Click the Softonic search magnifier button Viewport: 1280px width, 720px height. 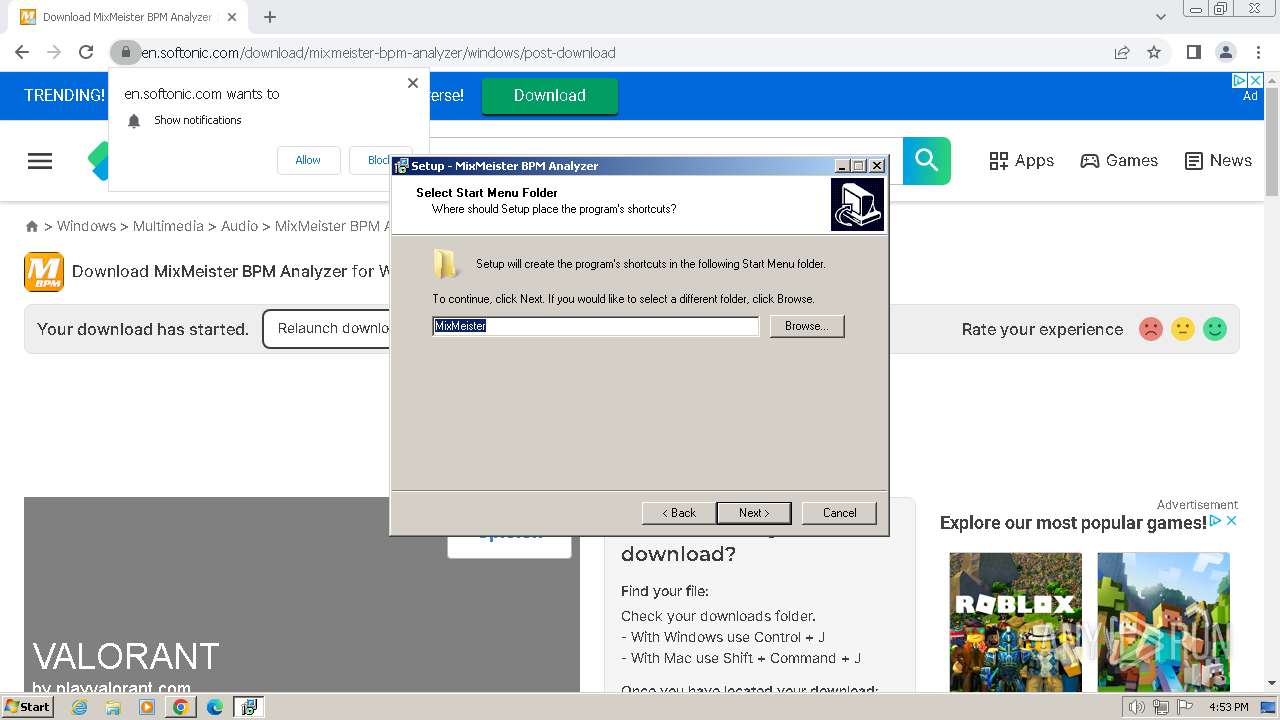[927, 160]
